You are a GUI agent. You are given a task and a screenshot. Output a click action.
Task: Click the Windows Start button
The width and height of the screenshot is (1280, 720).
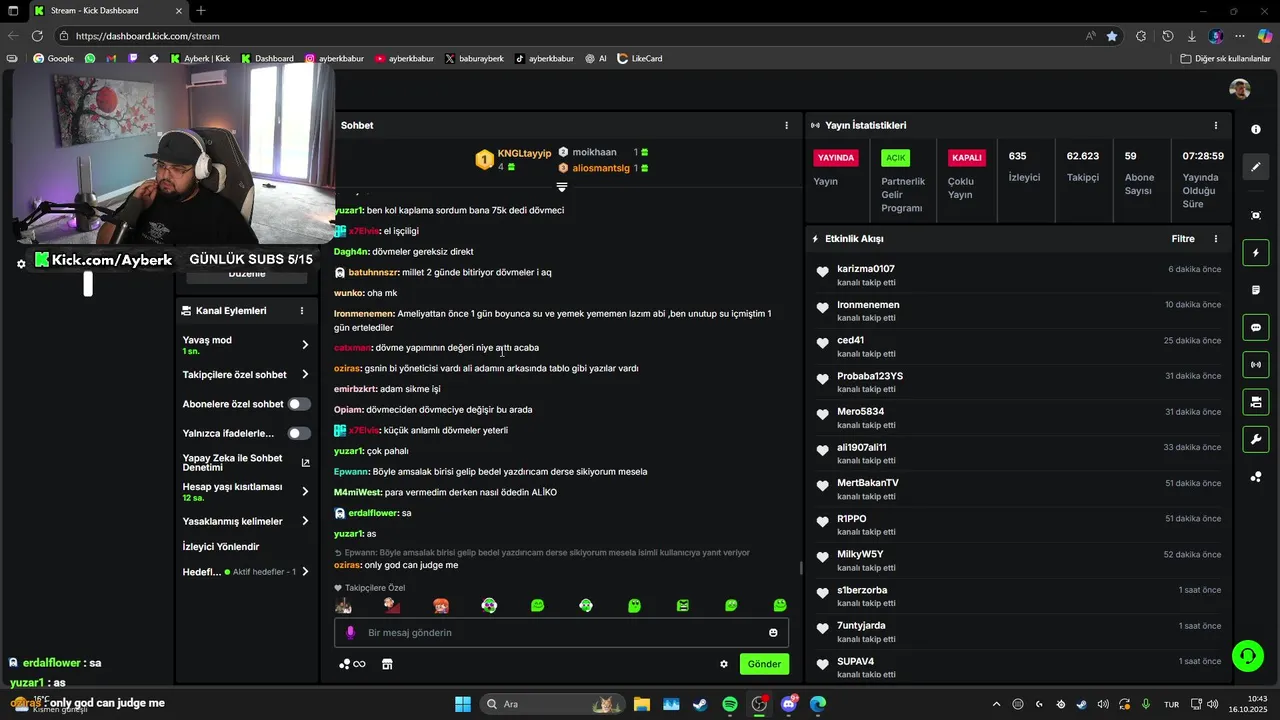(x=463, y=704)
